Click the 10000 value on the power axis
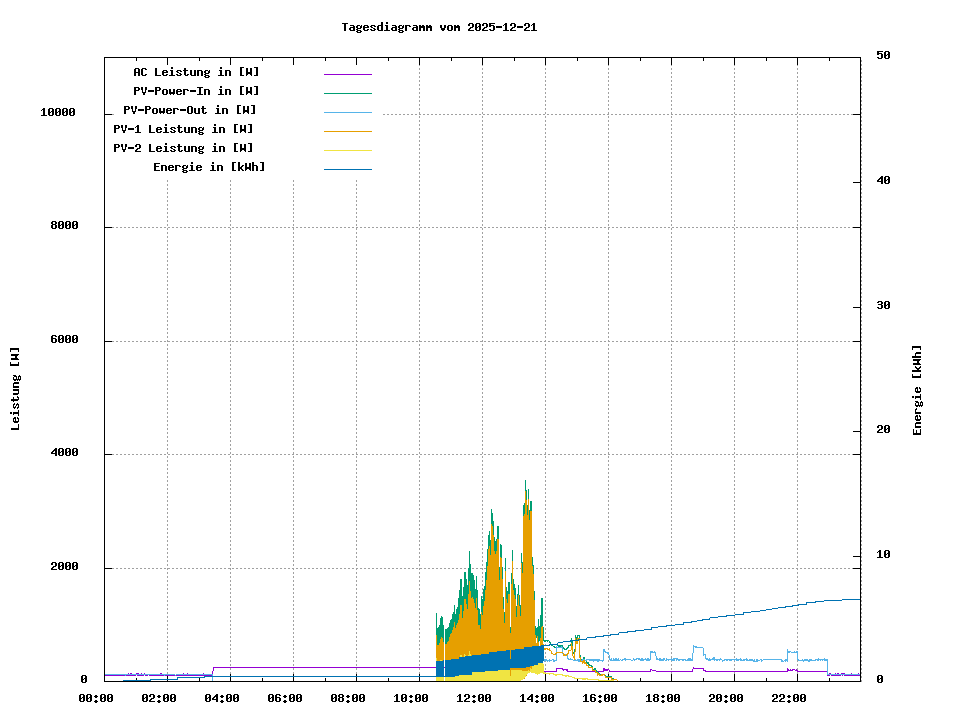 (58, 113)
